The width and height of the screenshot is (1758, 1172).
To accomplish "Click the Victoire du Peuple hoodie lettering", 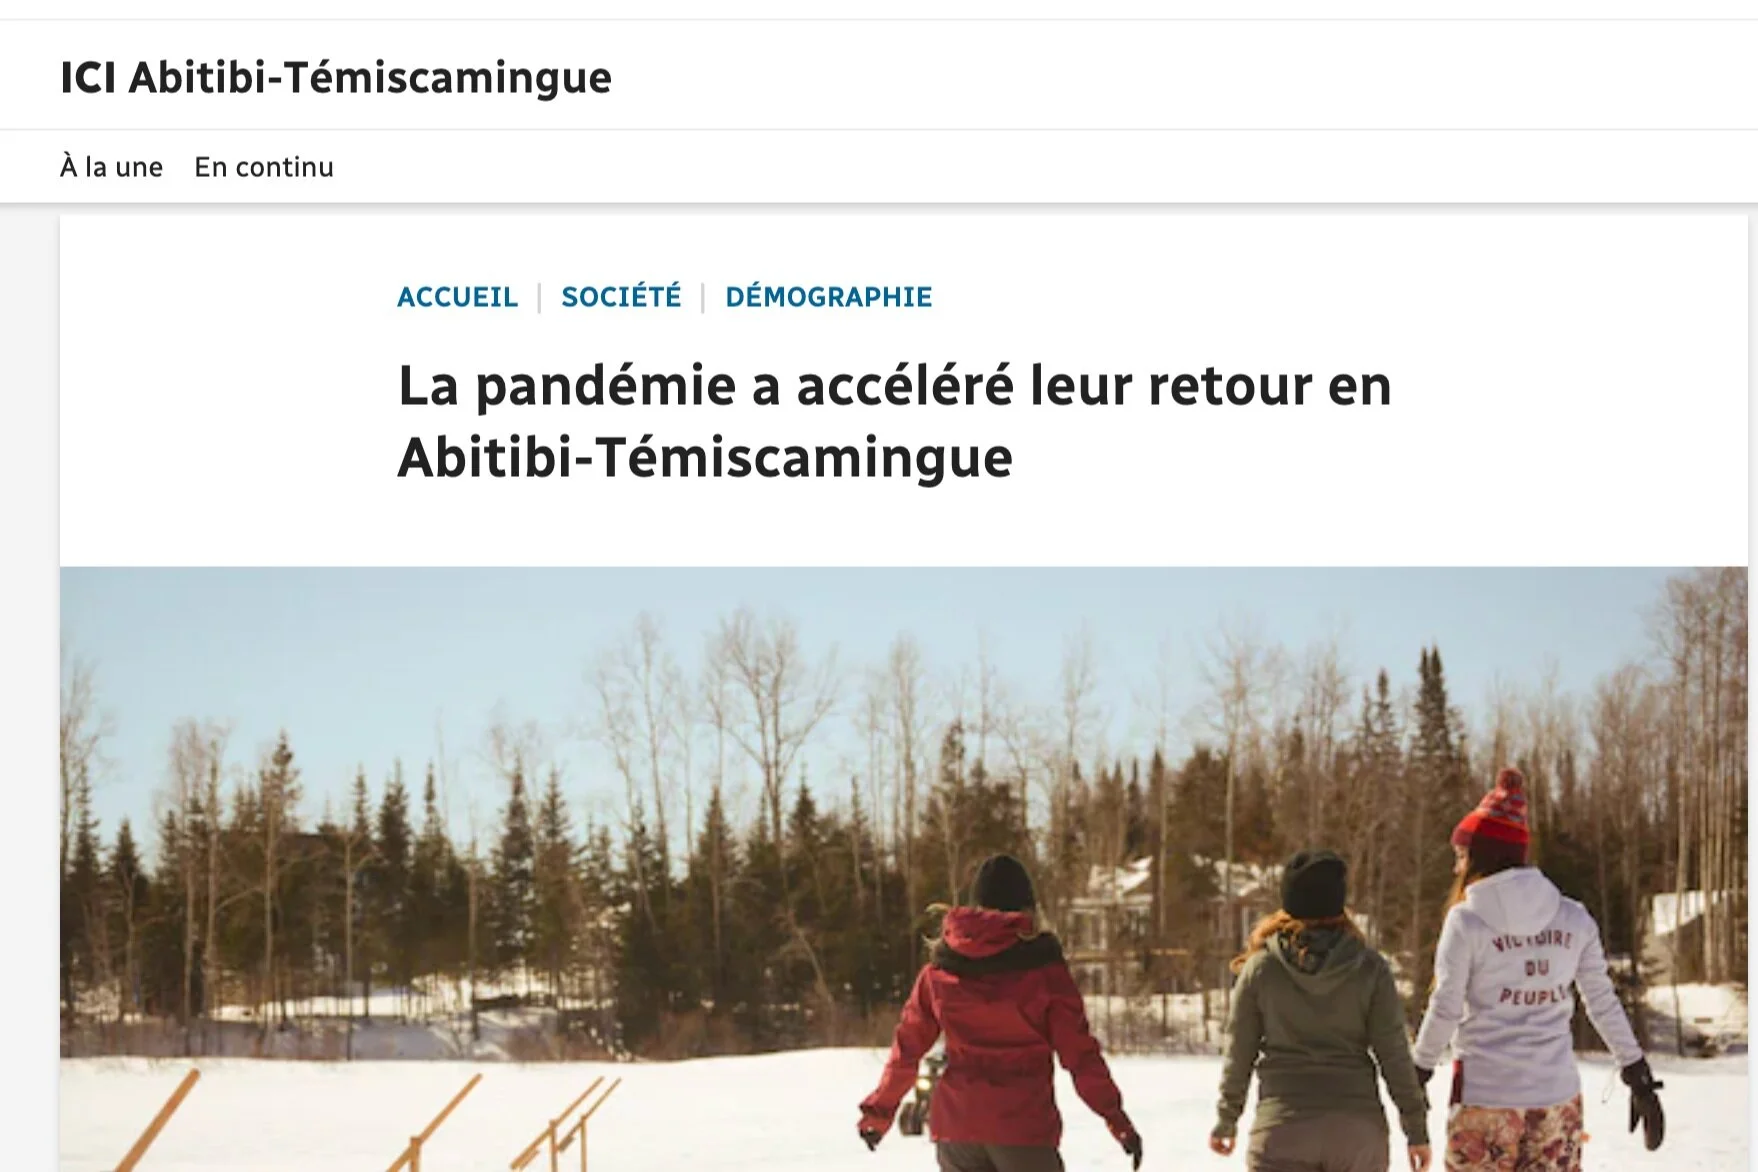I will [1532, 966].
